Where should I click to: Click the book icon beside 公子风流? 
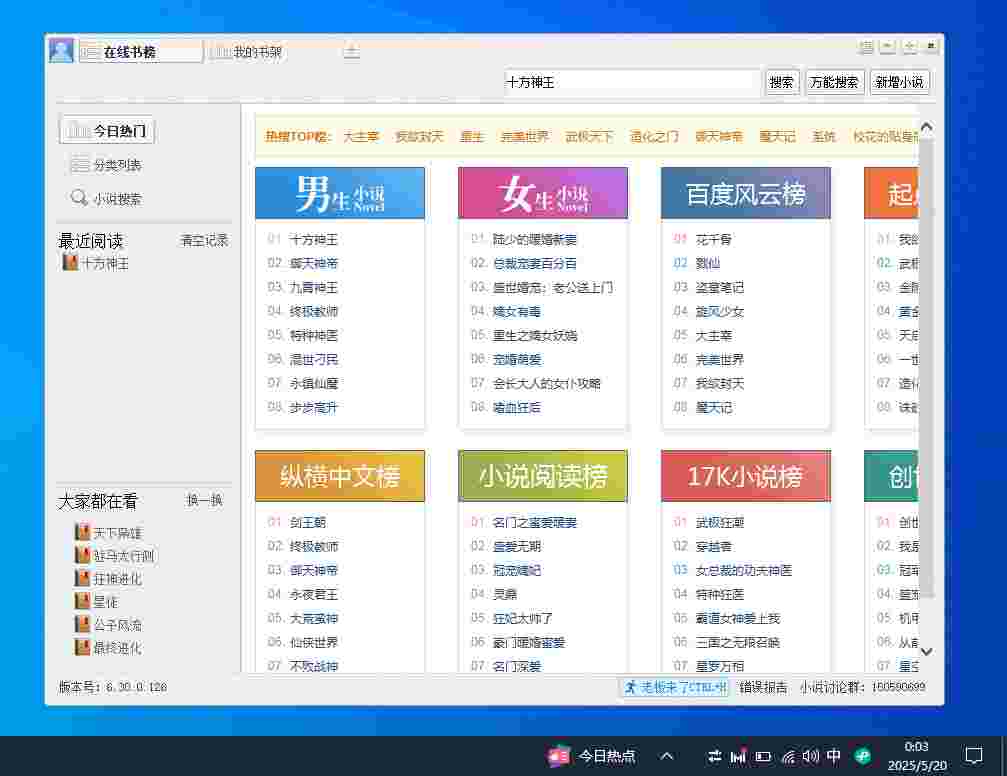(x=82, y=624)
